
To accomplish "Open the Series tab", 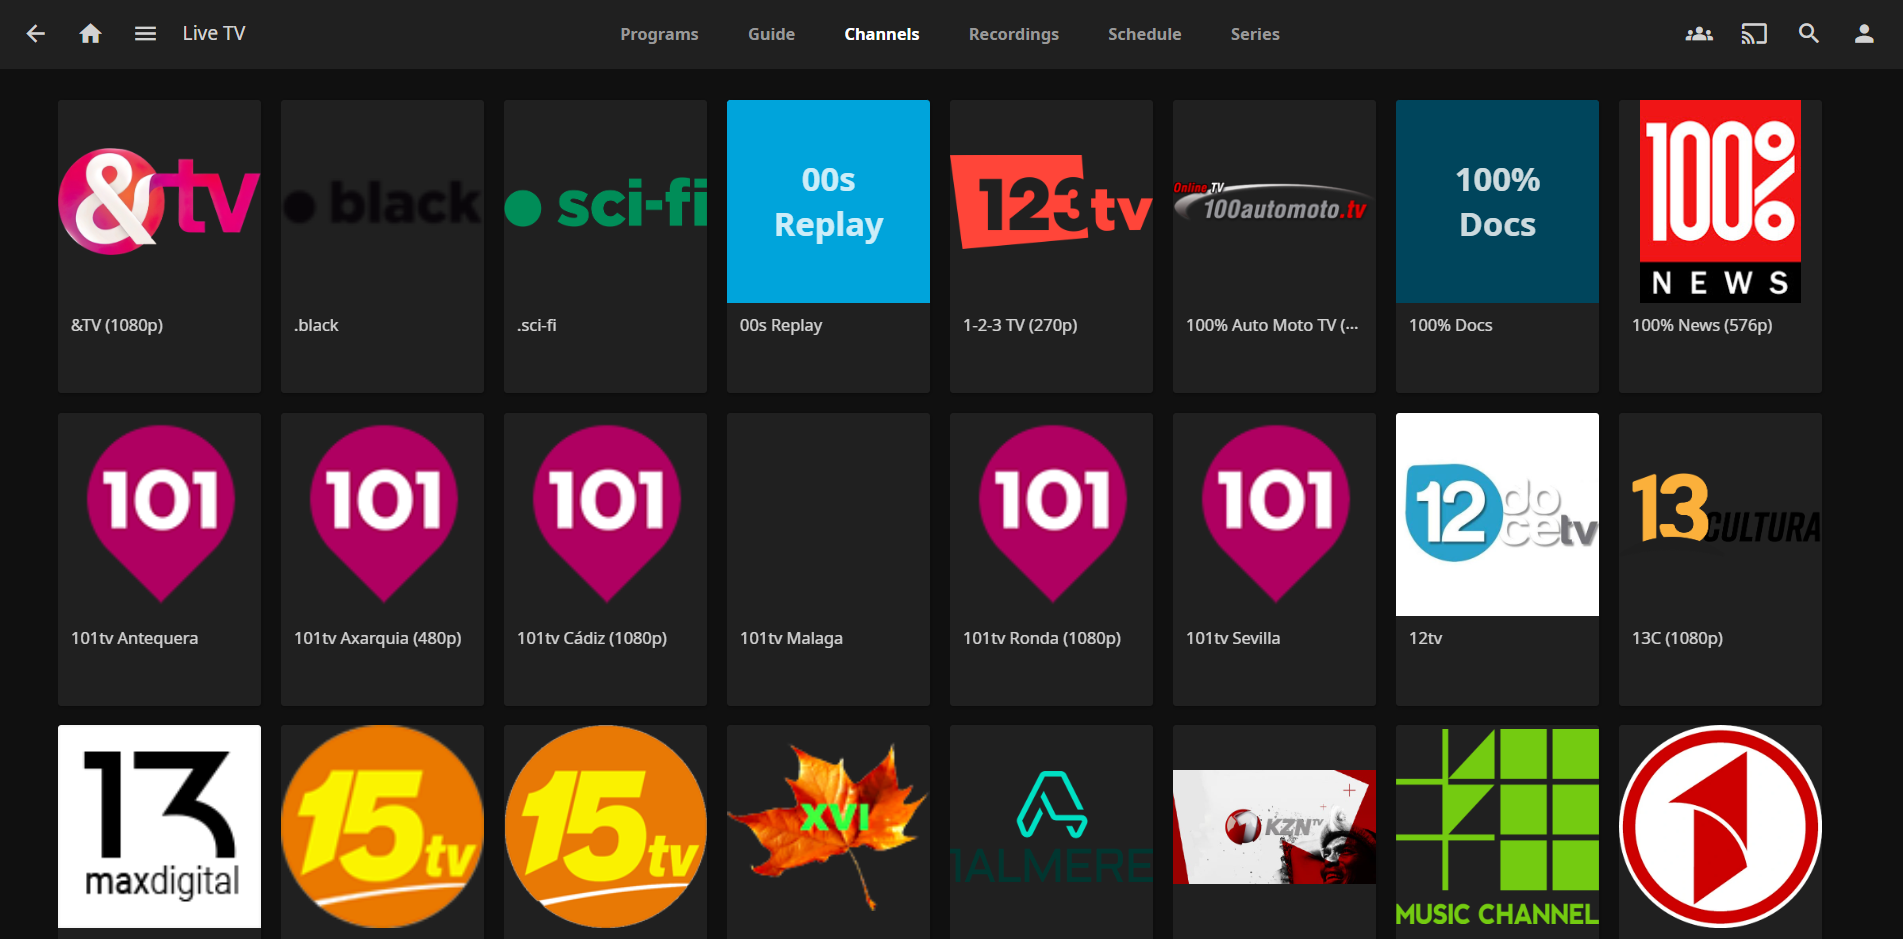I will pos(1254,34).
